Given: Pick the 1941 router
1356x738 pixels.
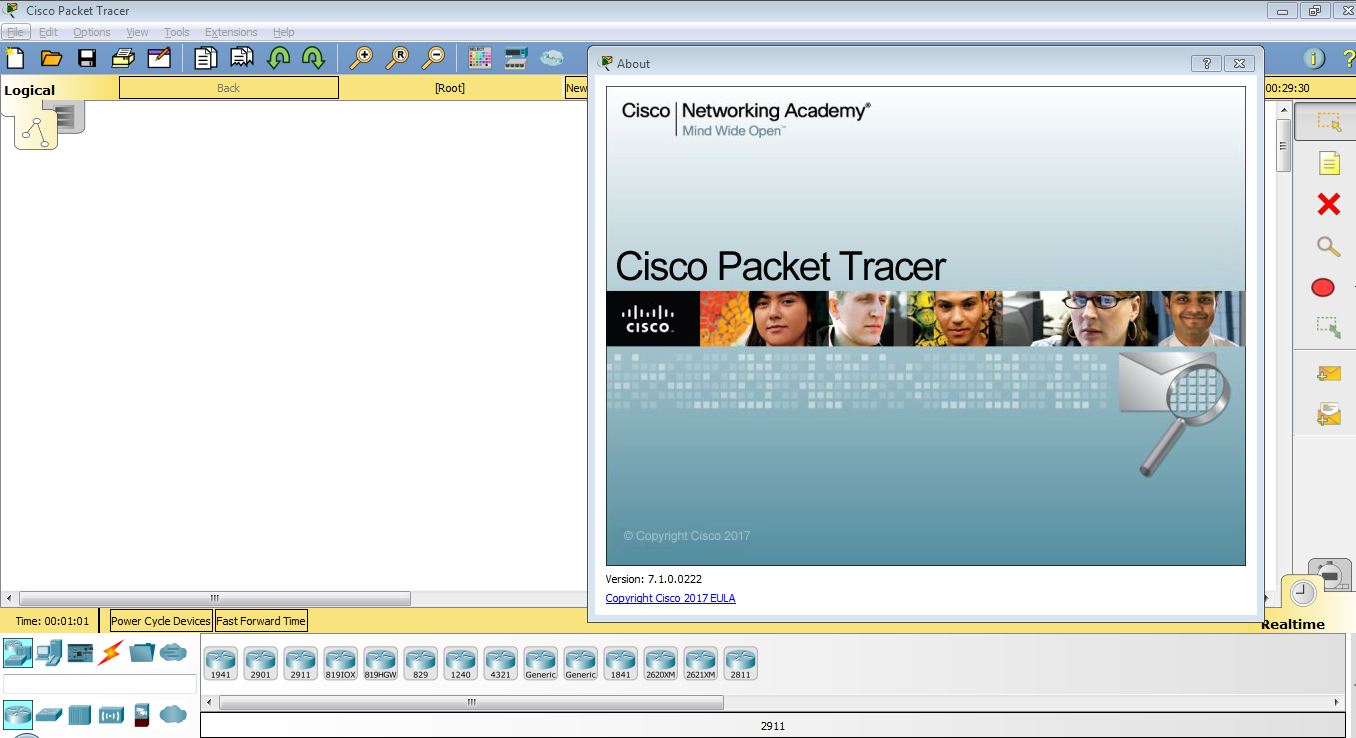Looking at the screenshot, I should [x=221, y=664].
